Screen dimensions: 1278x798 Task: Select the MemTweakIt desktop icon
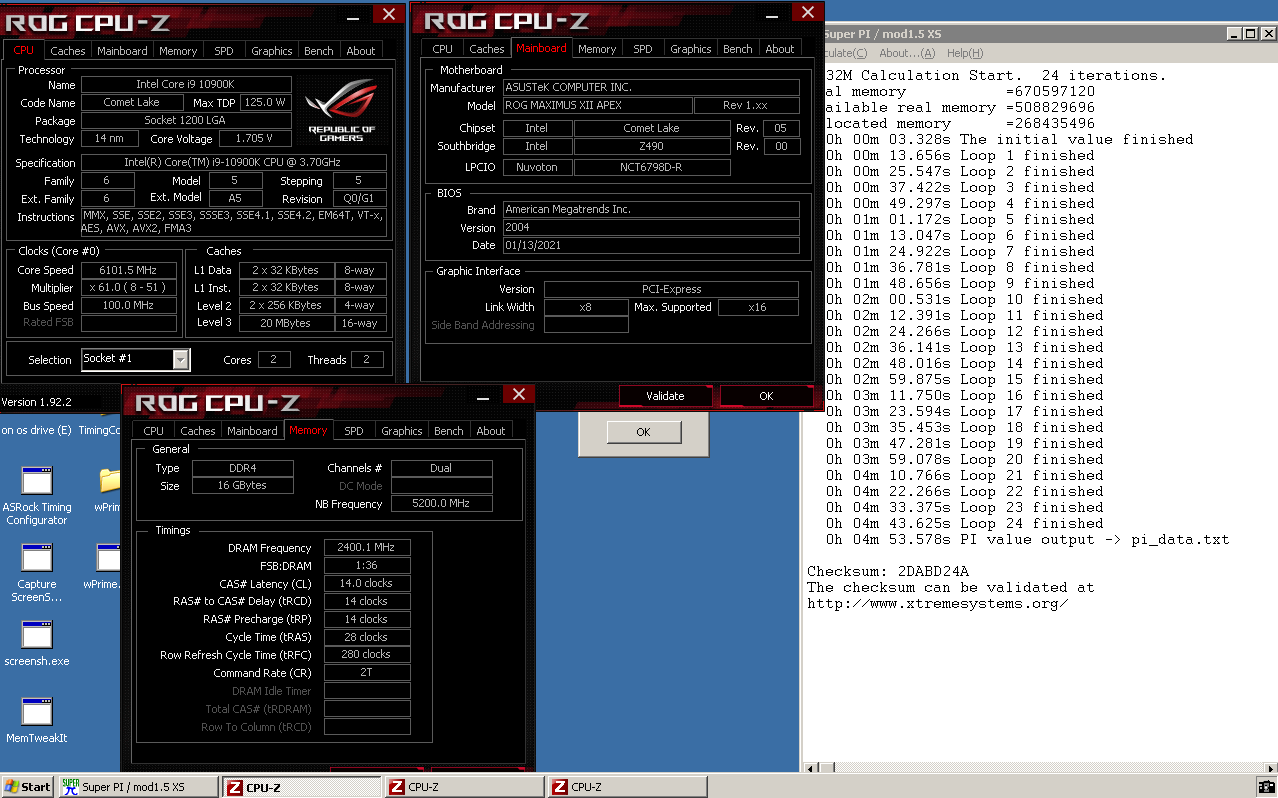[x=37, y=720]
